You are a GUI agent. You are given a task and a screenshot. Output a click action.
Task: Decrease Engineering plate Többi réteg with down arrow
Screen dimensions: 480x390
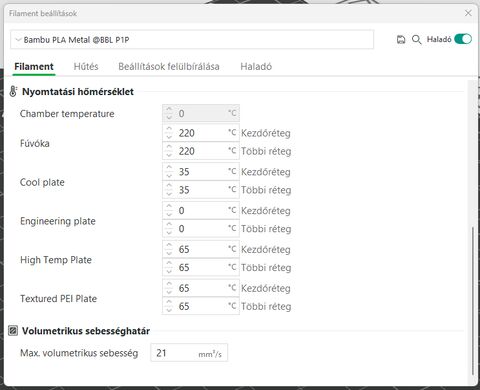(169, 233)
